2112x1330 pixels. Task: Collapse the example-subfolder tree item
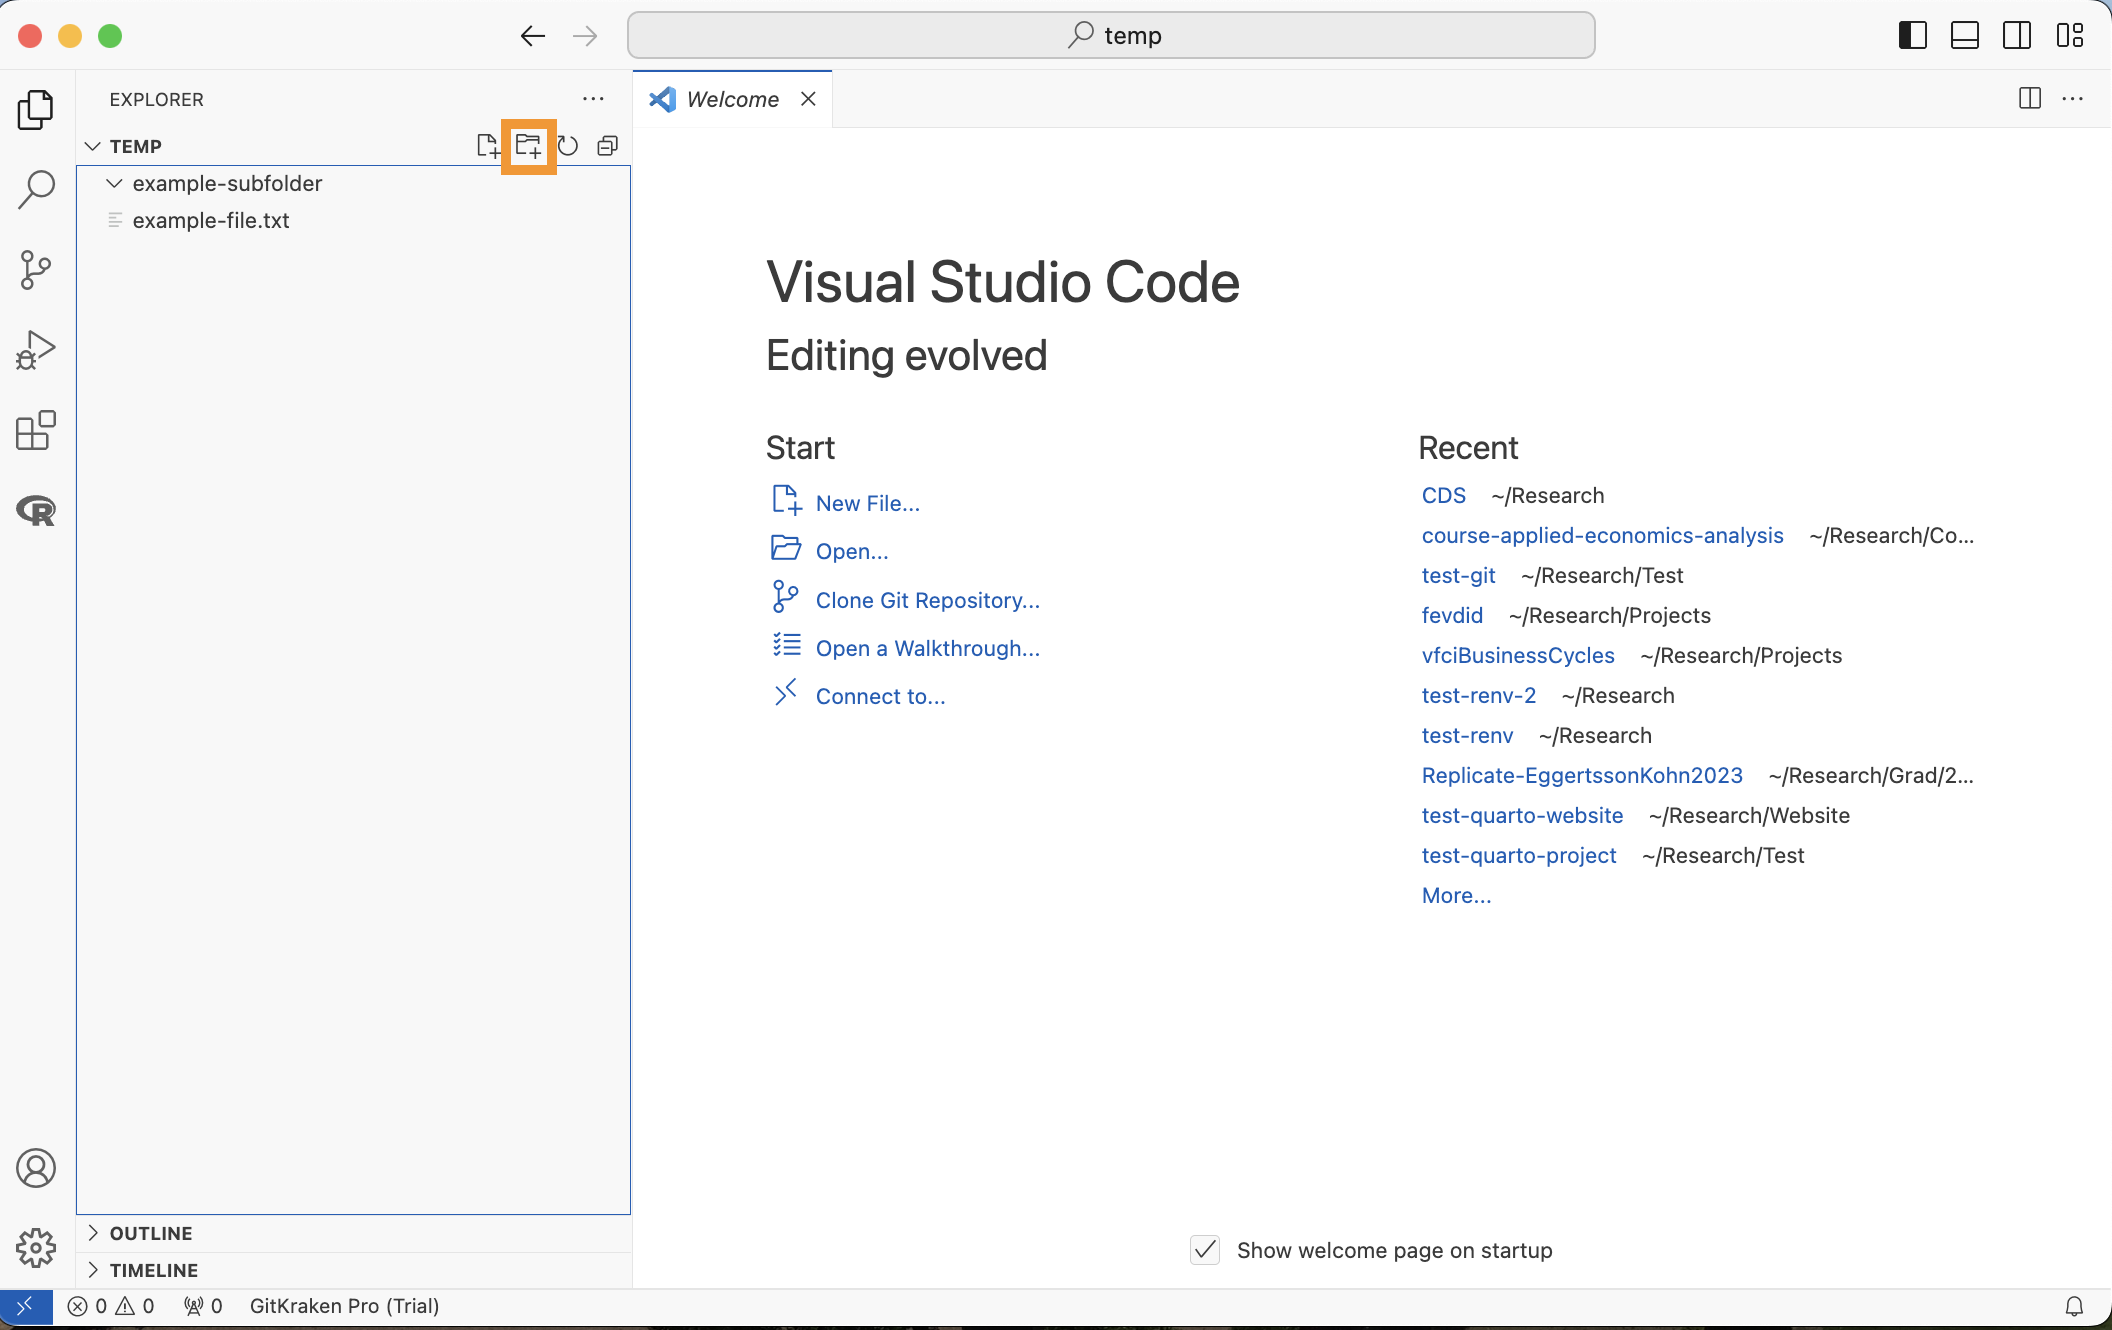[115, 184]
